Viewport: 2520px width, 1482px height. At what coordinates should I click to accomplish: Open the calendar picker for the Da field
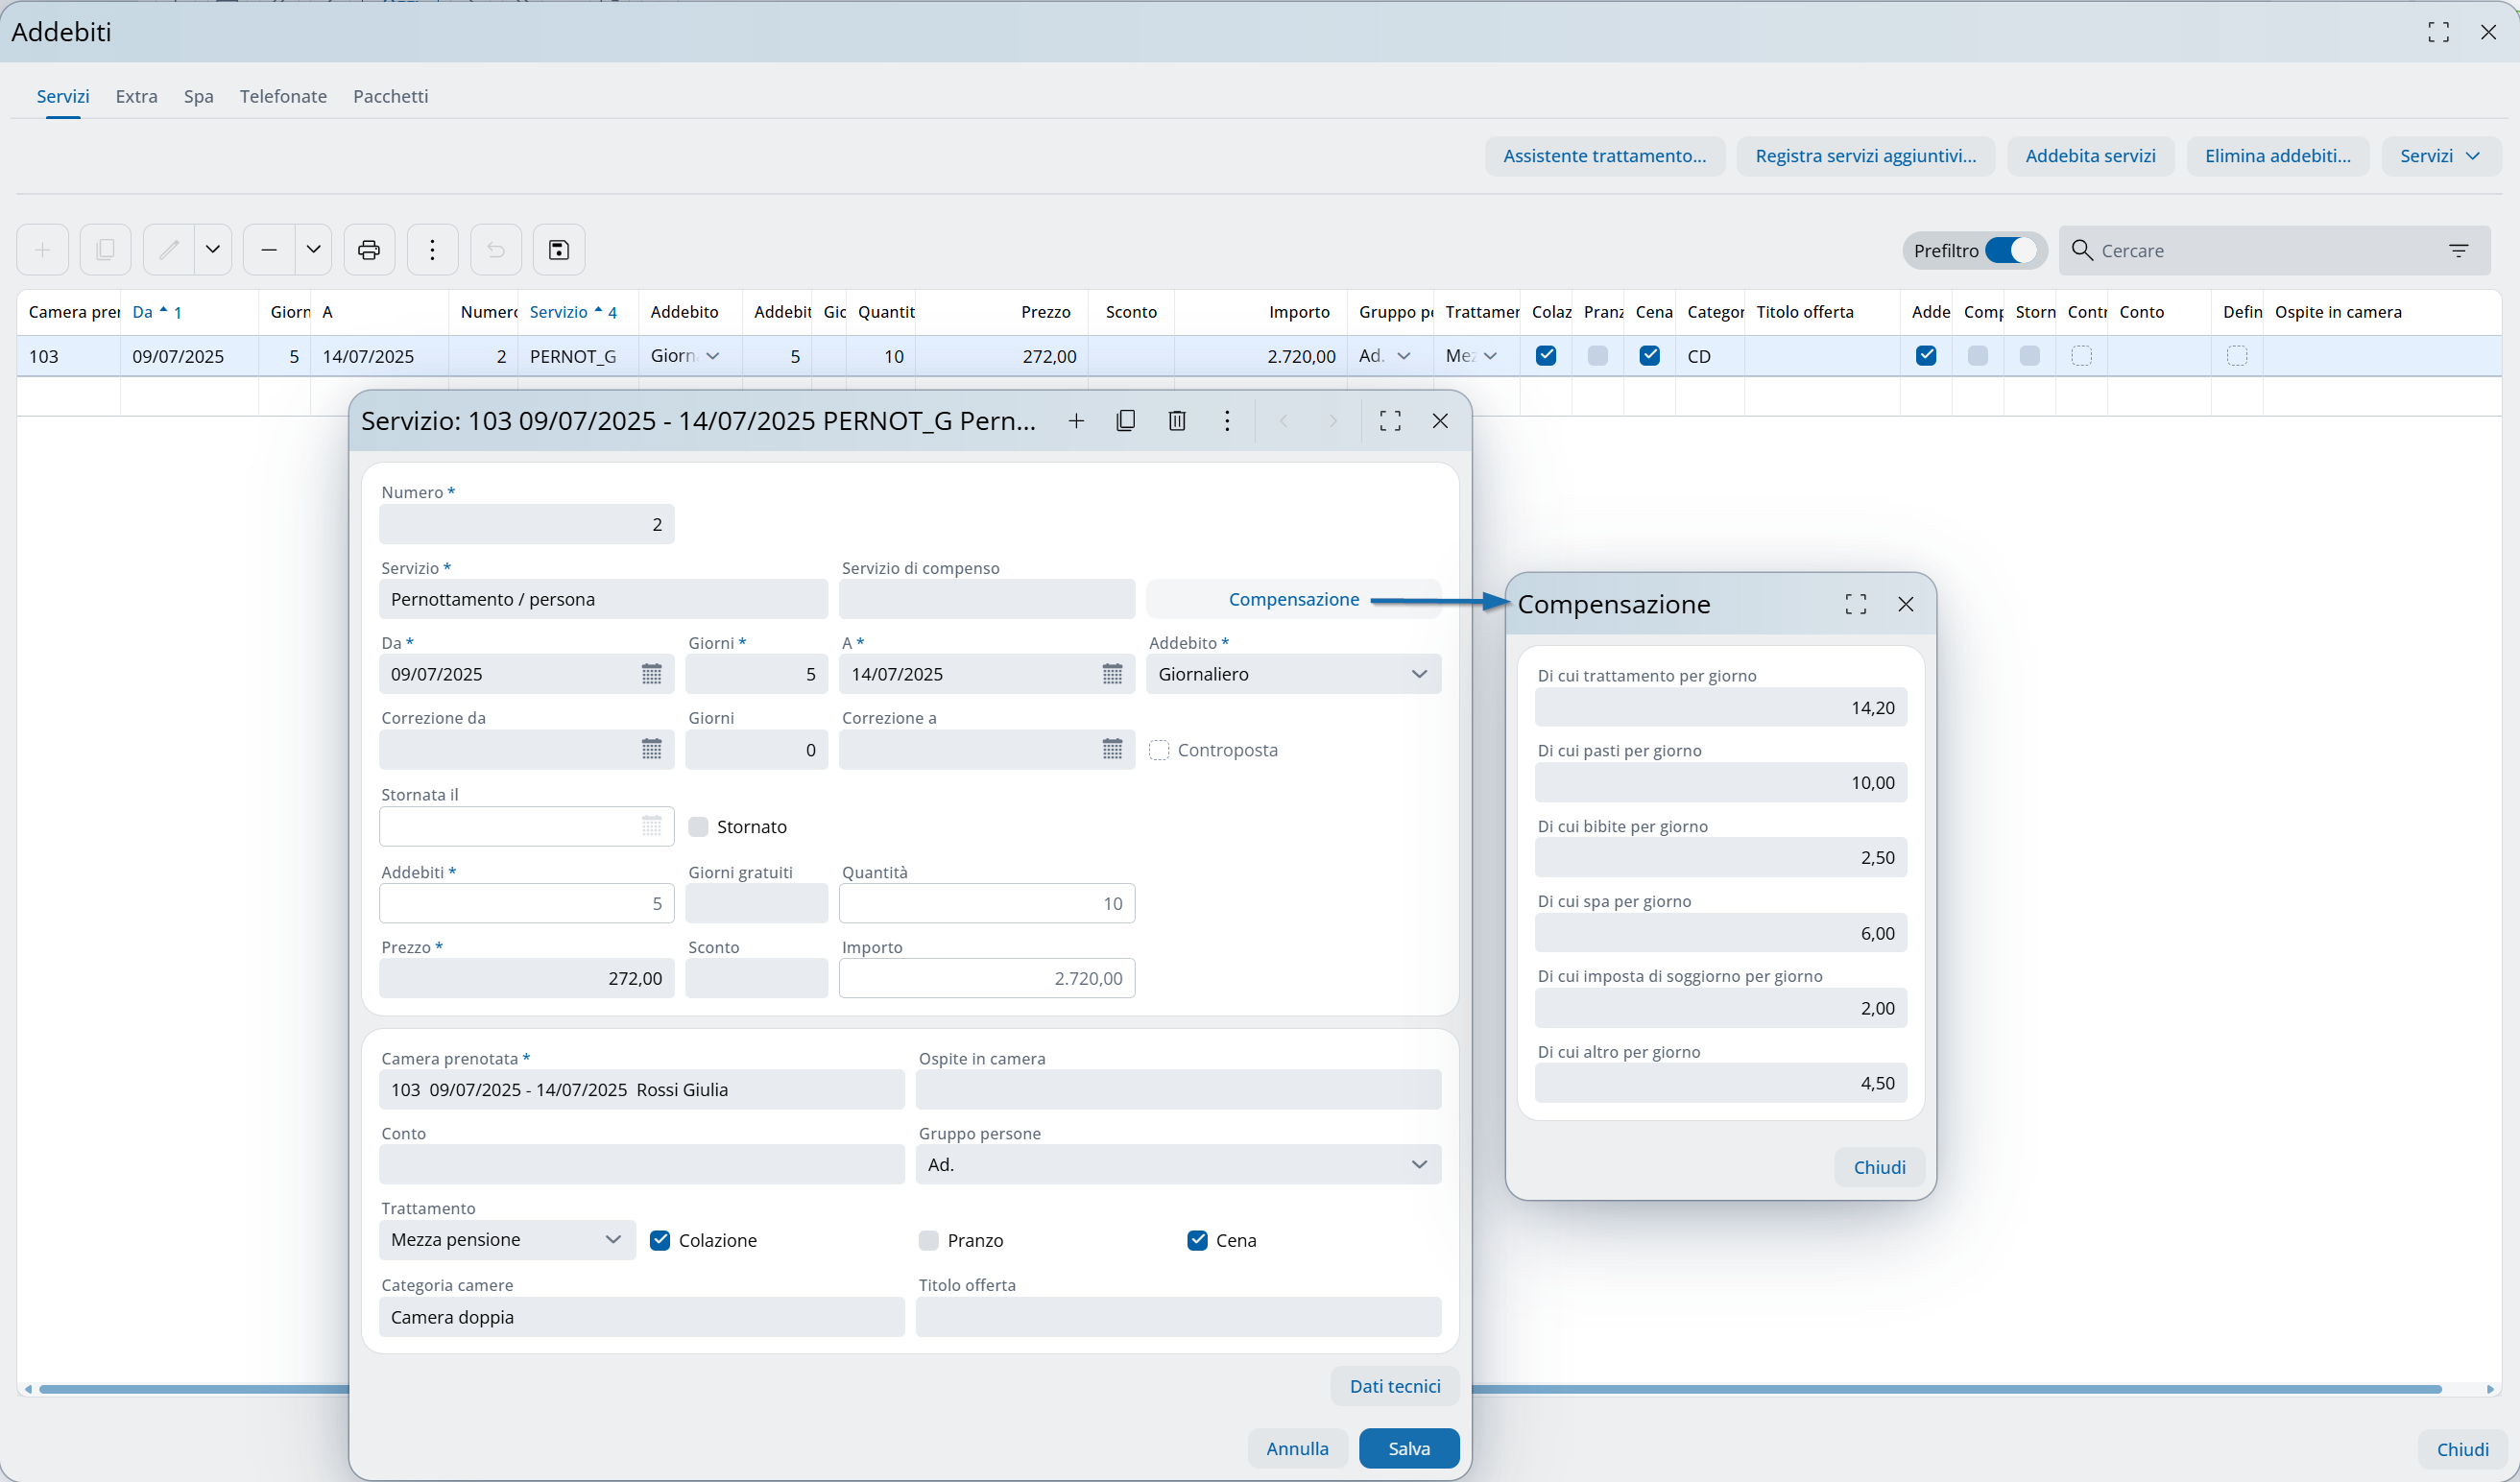click(652, 674)
